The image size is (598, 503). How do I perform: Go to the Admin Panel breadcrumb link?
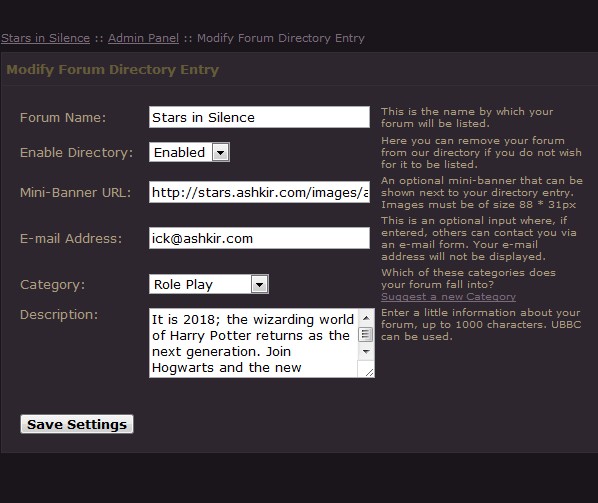tap(143, 38)
